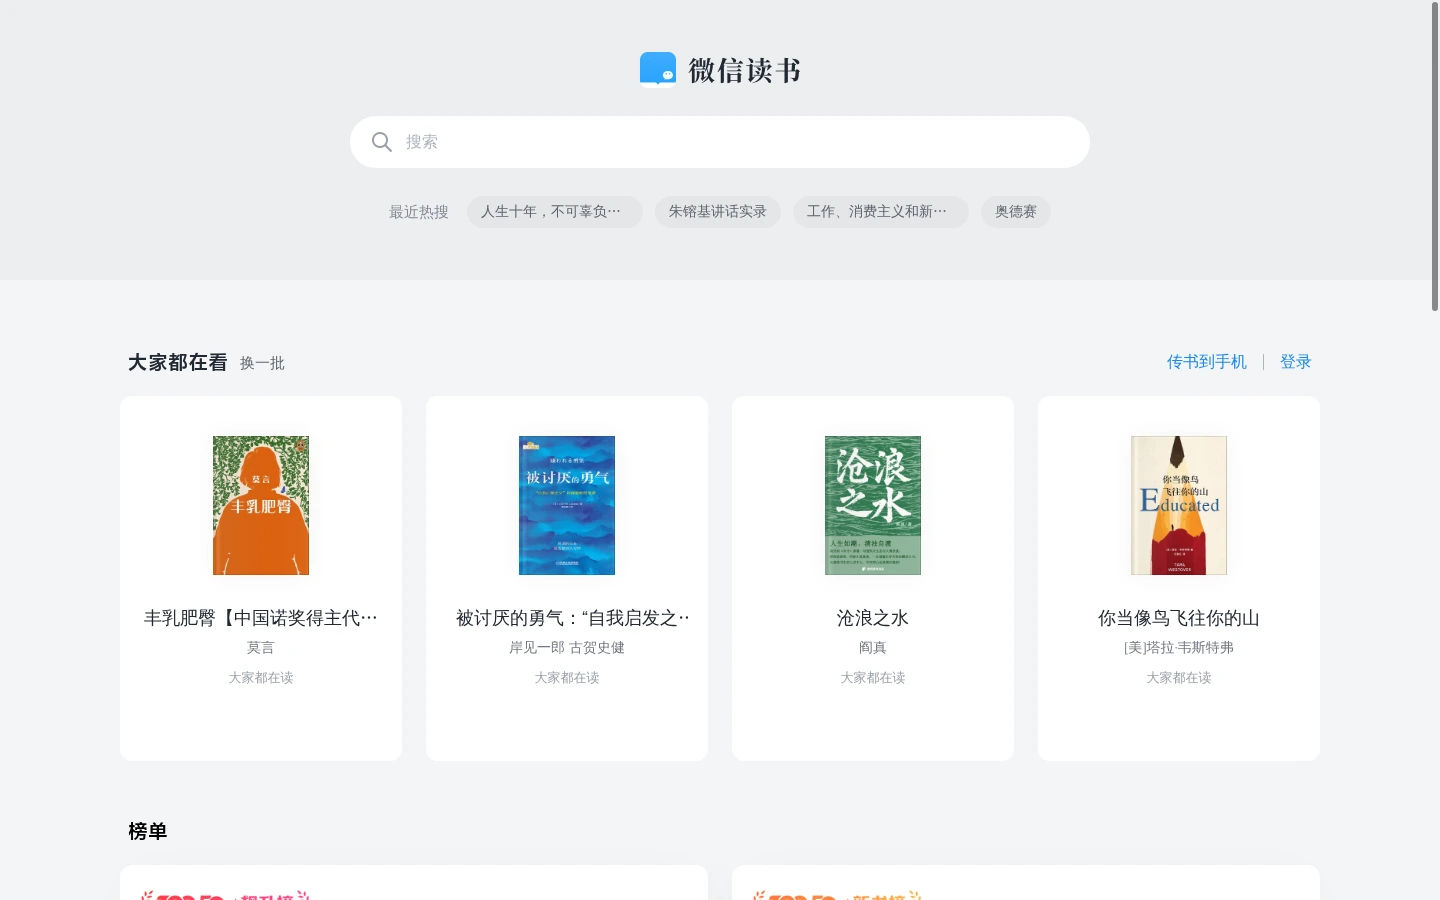Open 沧浪之水 green book cover
The width and height of the screenshot is (1440, 900).
coord(873,505)
